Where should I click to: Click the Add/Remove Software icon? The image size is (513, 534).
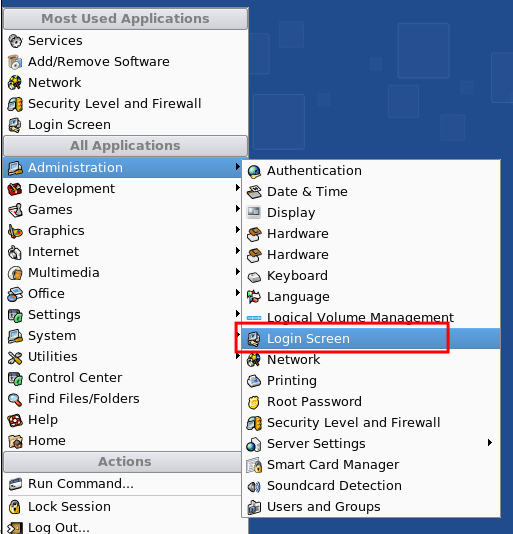(15, 62)
